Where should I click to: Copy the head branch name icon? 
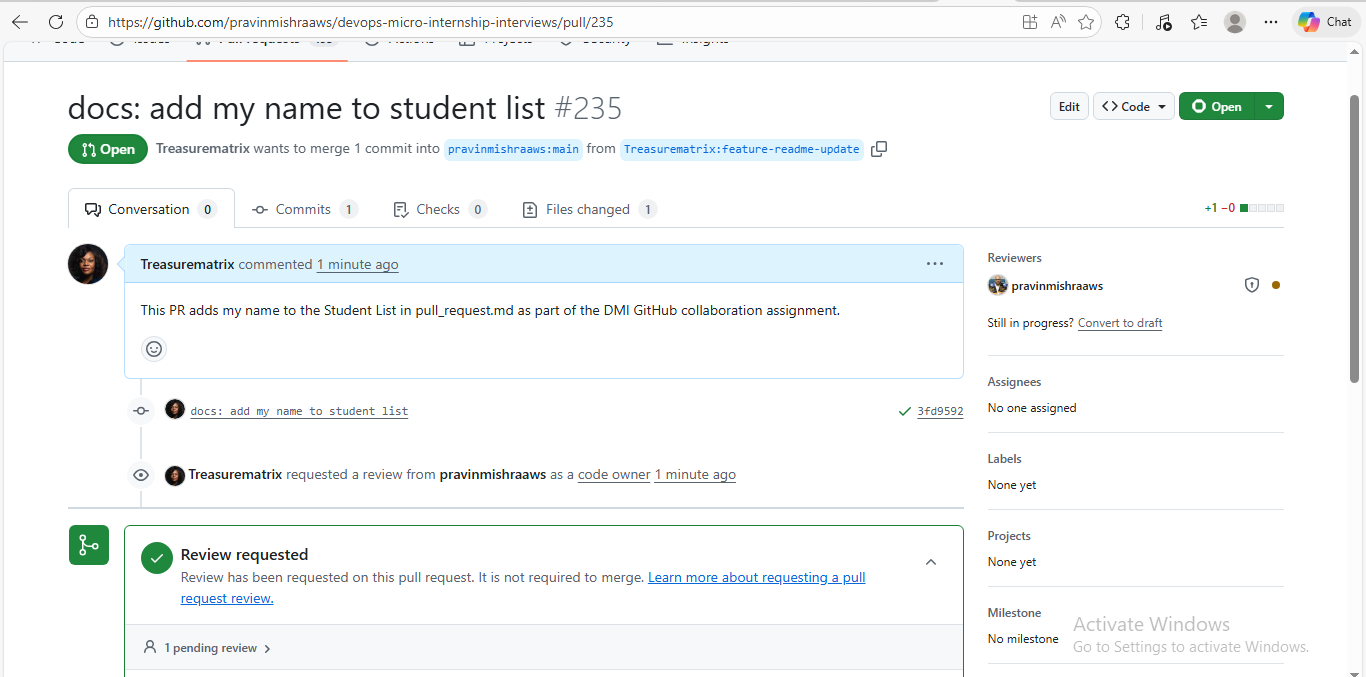tap(879, 149)
